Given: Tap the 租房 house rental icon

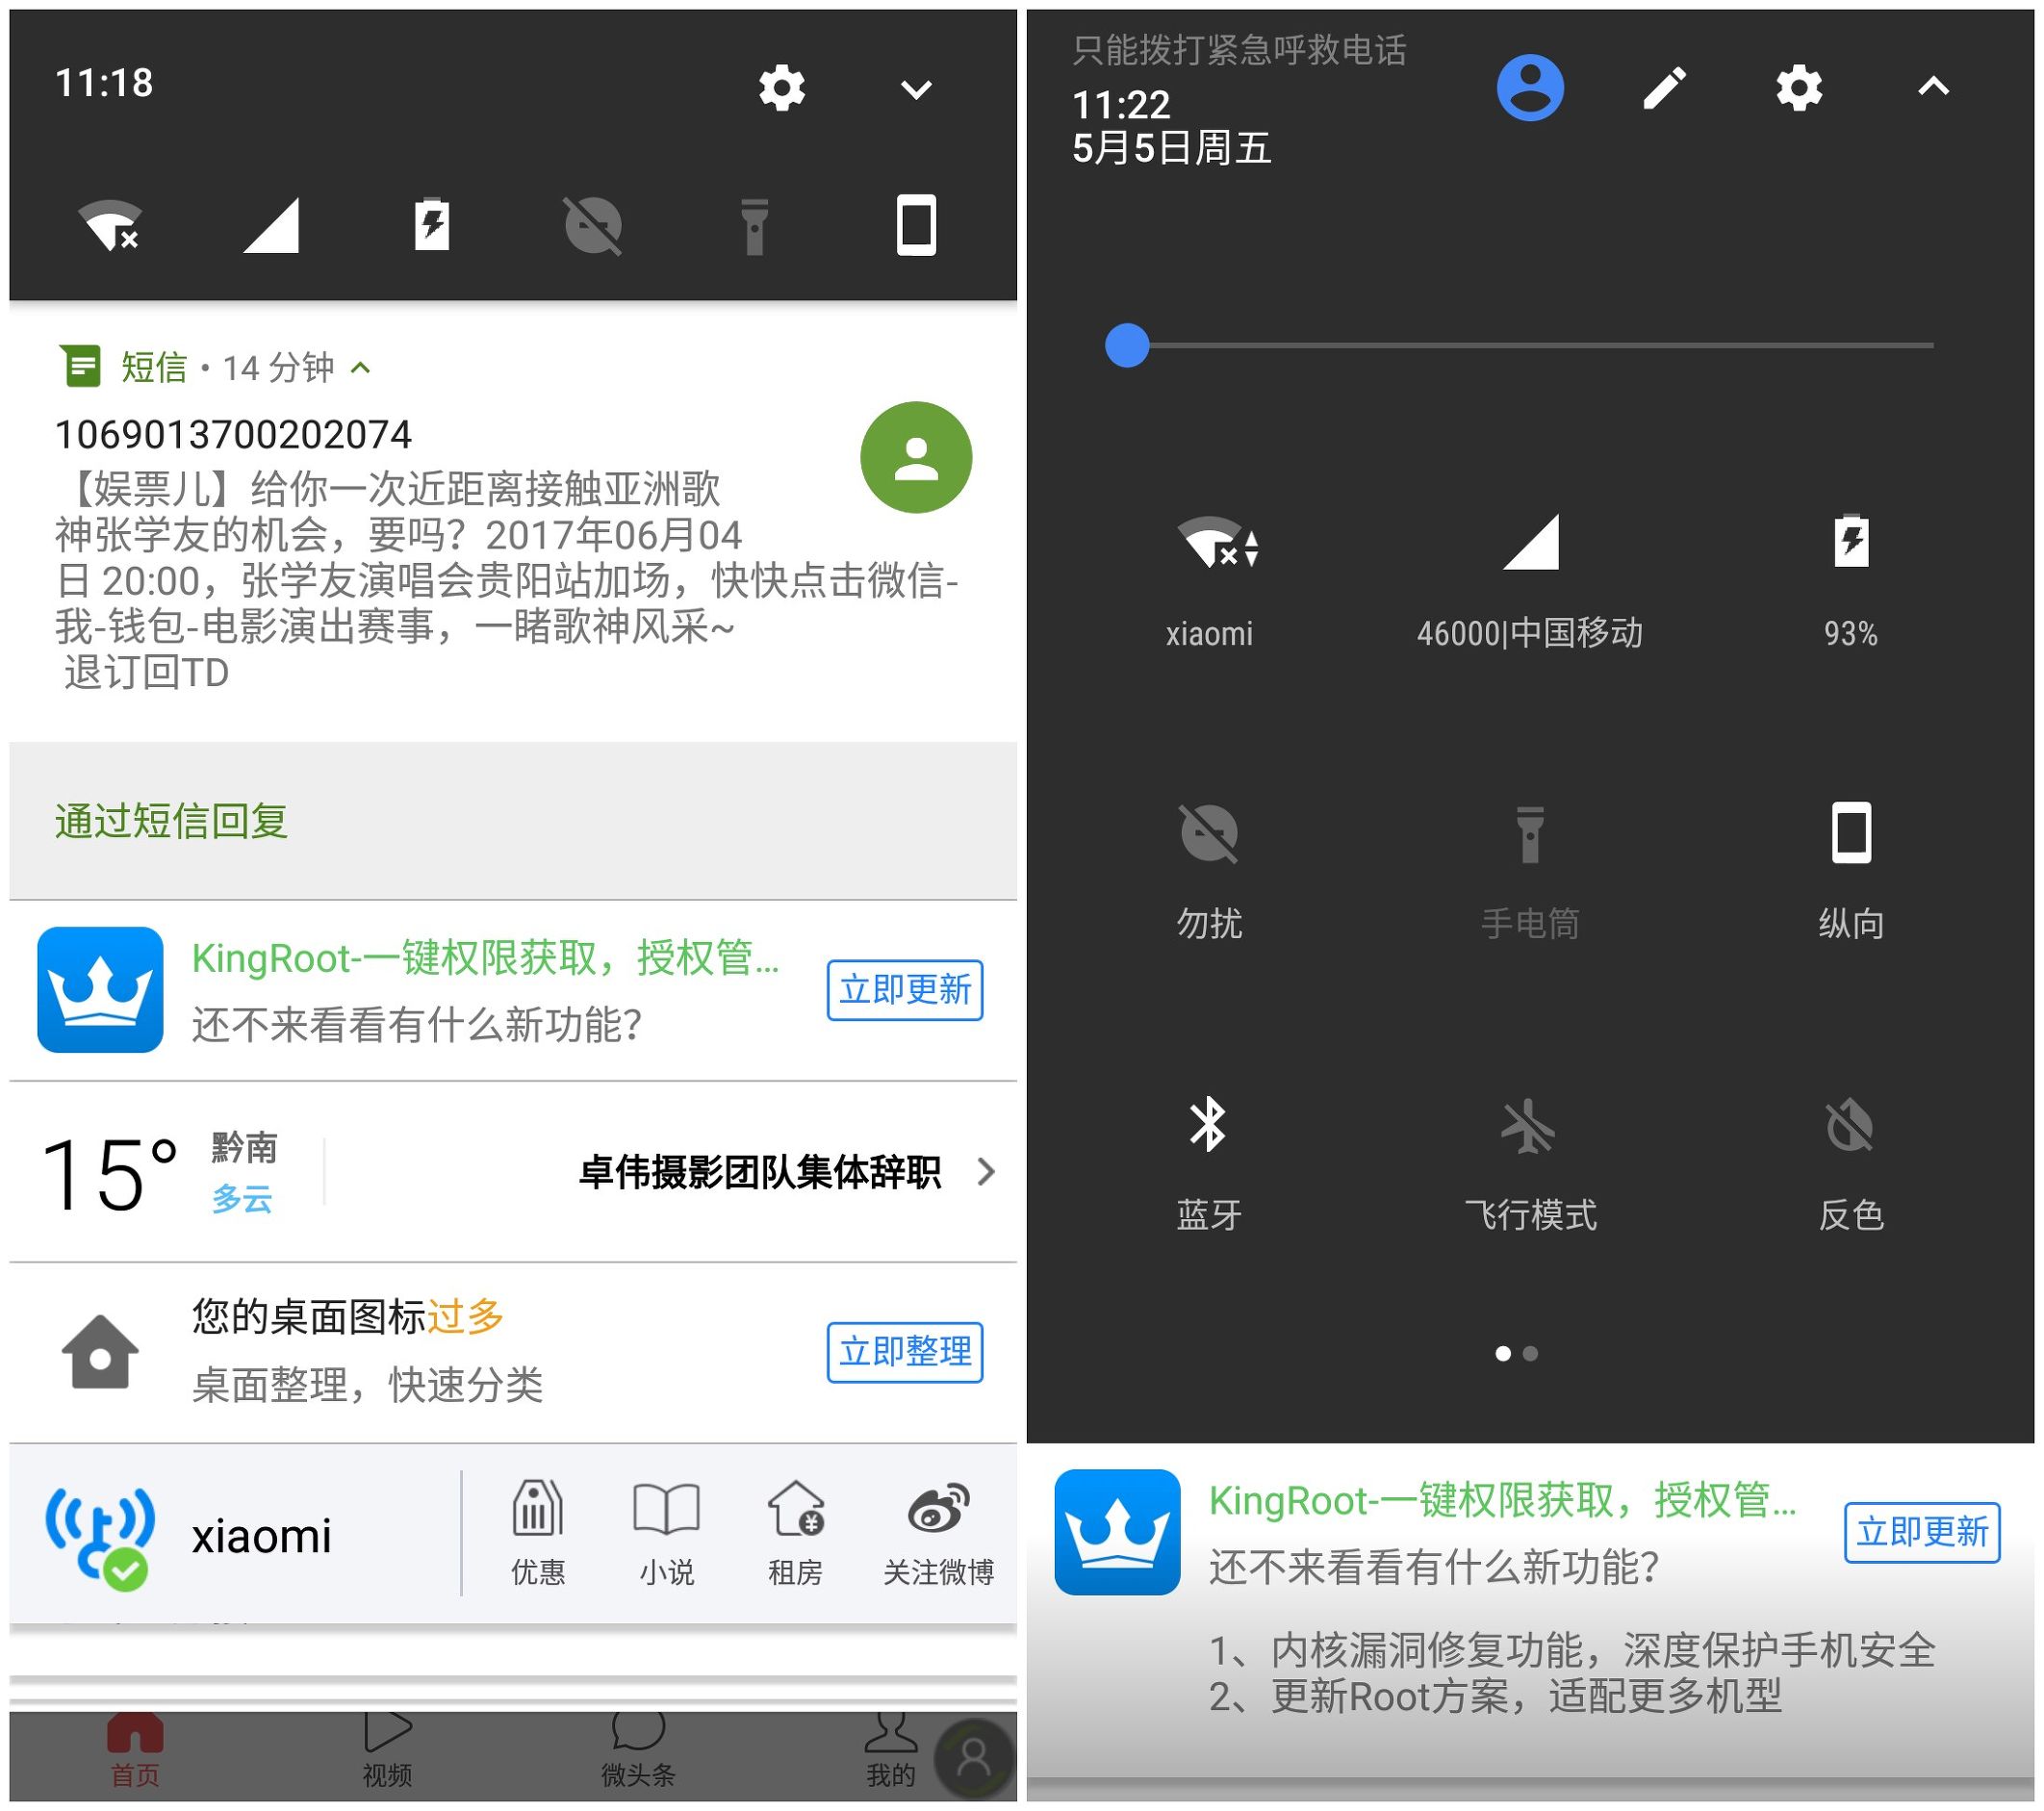Looking at the screenshot, I should [x=795, y=1509].
